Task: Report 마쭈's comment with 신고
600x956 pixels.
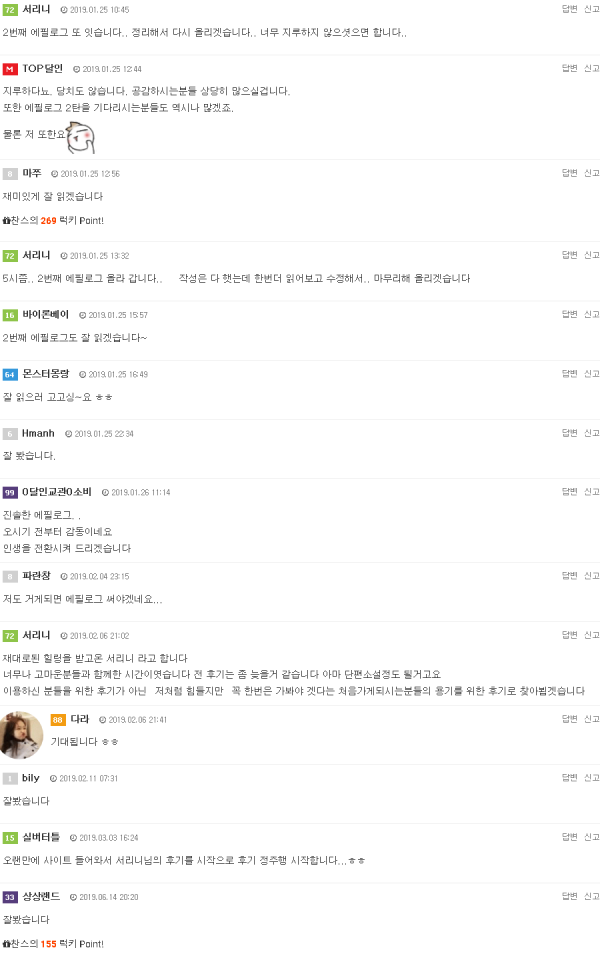Action: [591, 173]
